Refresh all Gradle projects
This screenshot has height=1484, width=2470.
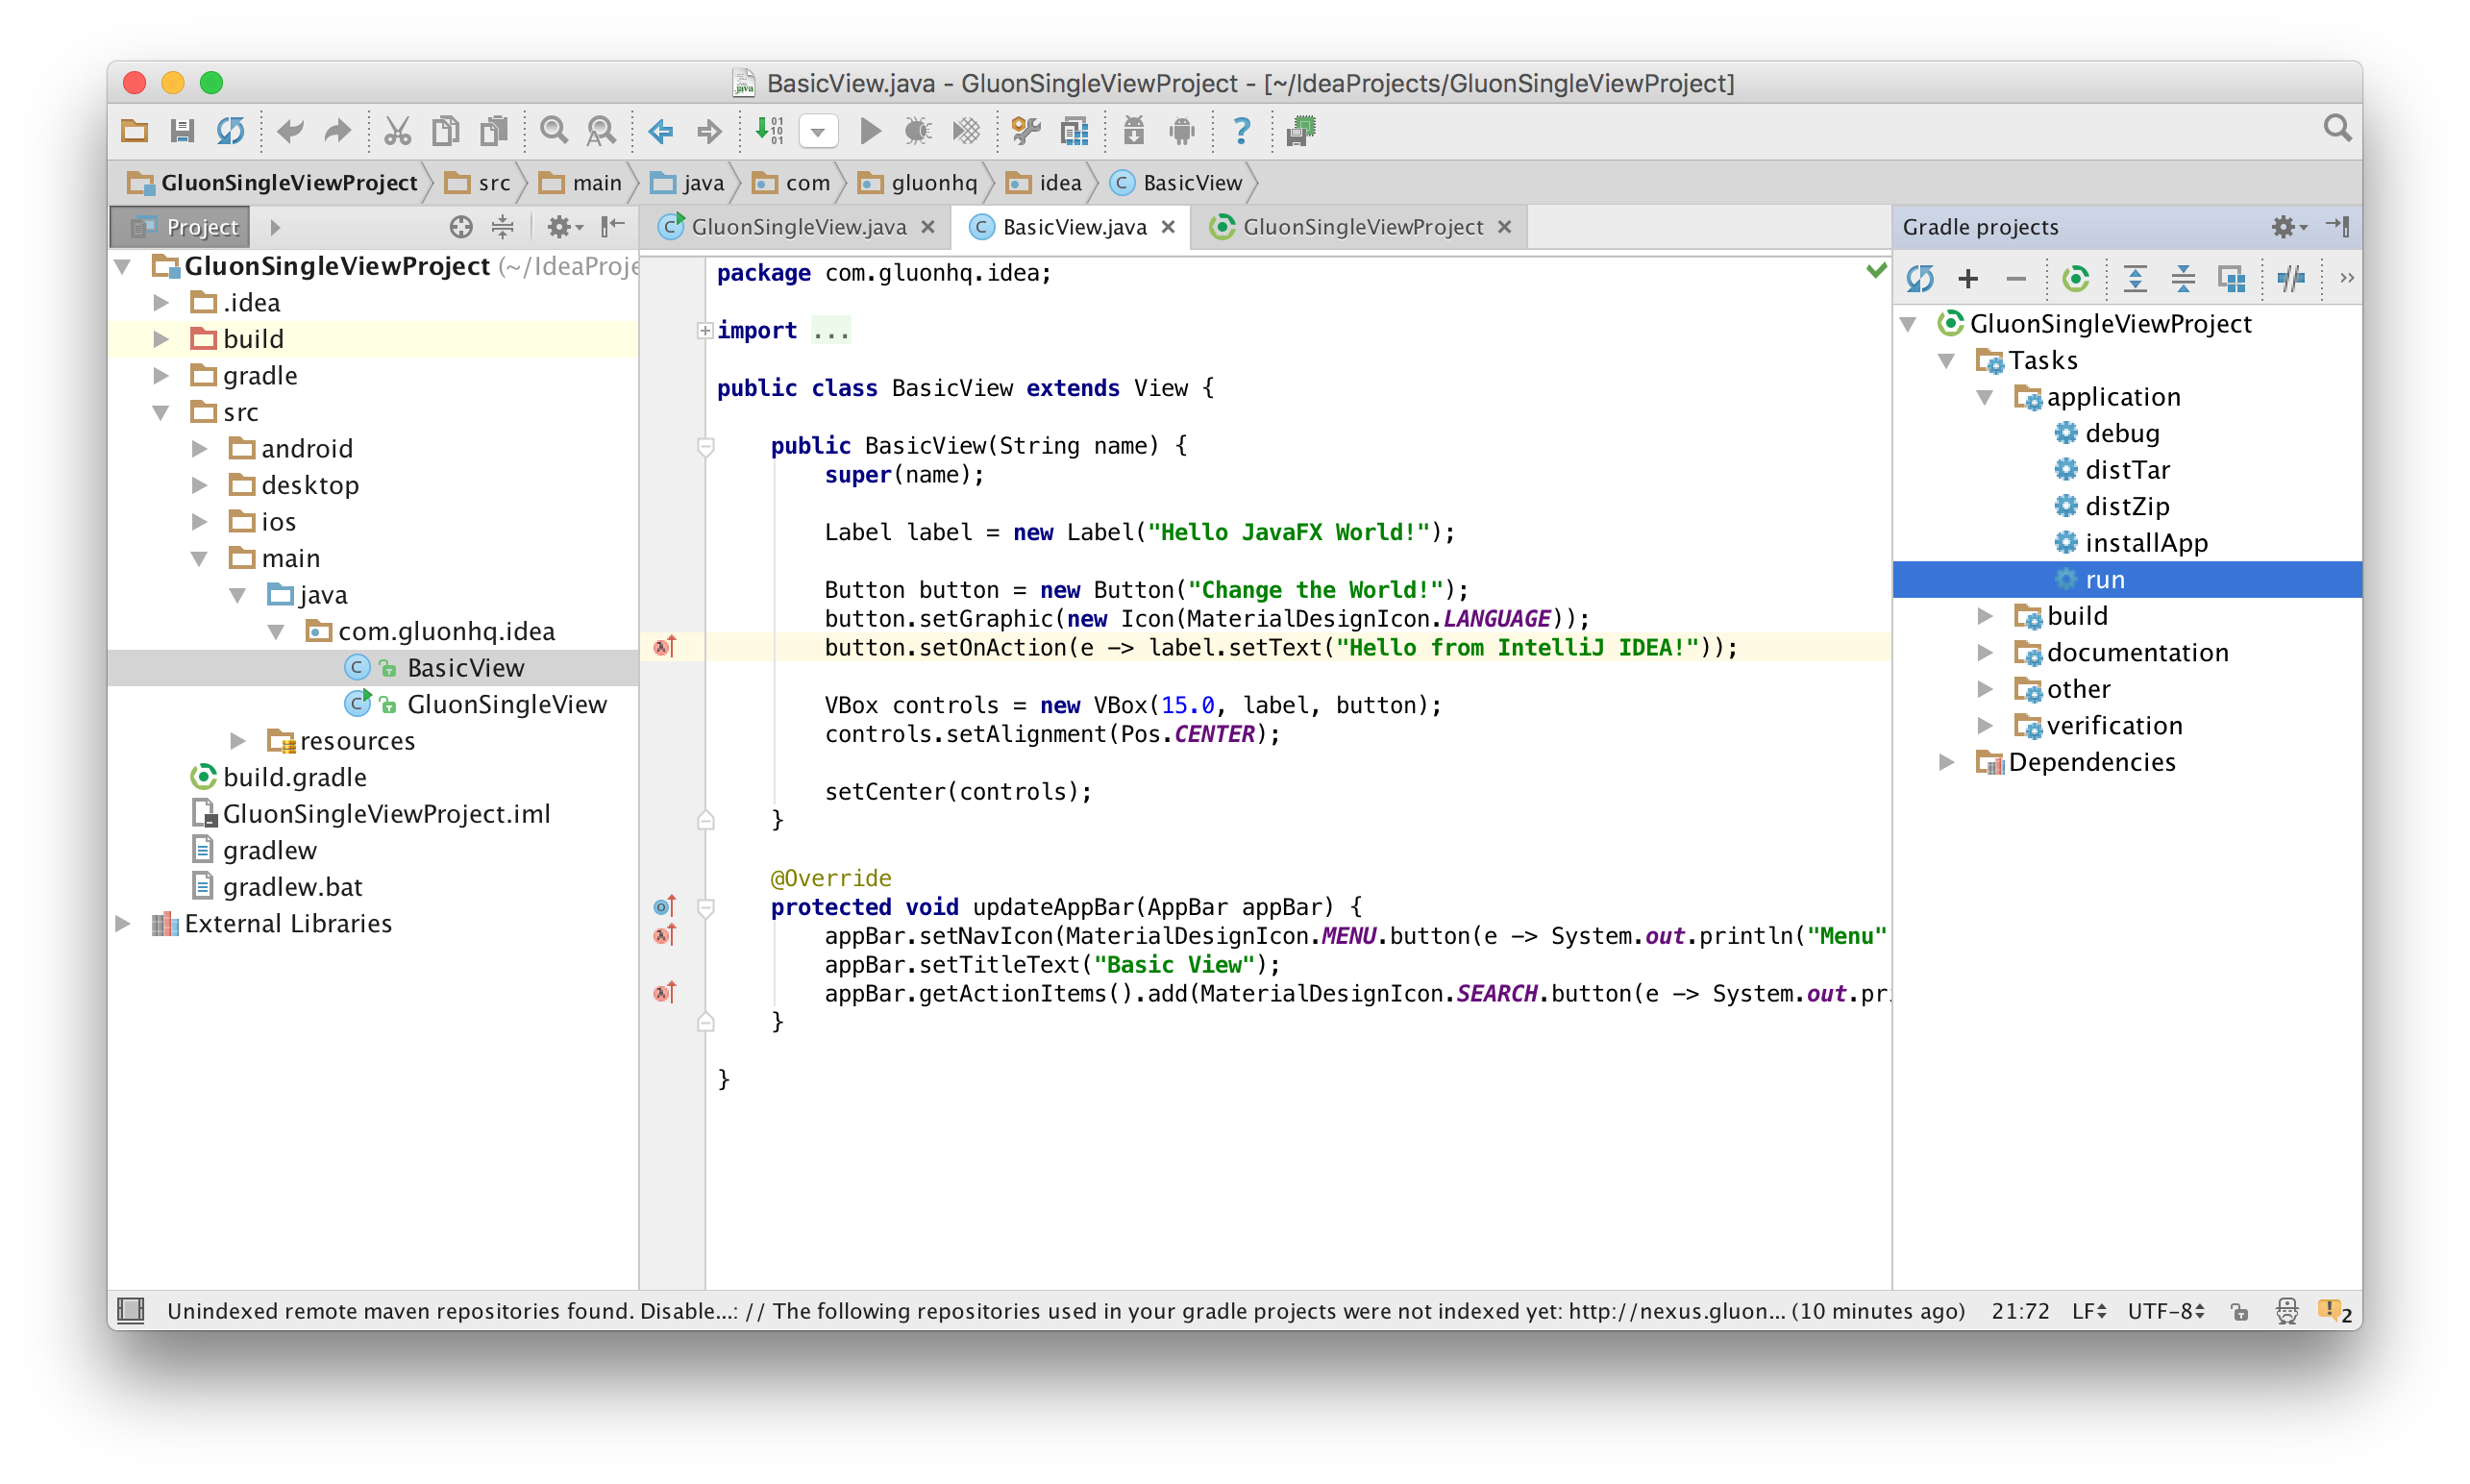1919,278
